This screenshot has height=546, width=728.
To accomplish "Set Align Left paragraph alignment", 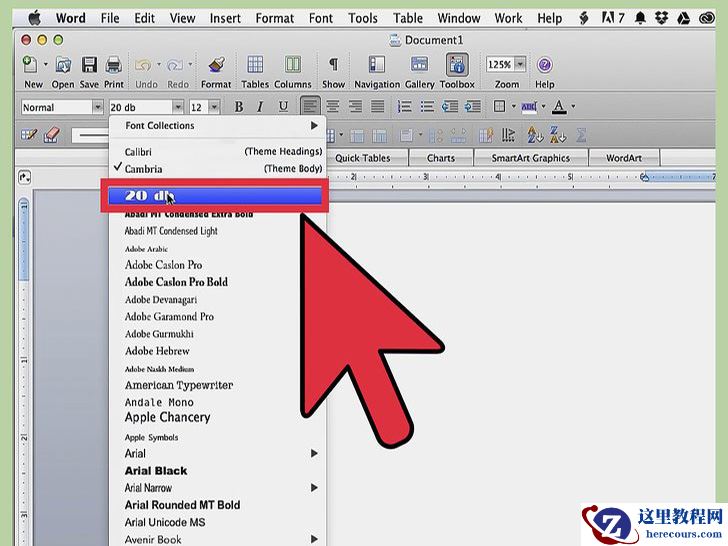I will (x=310, y=106).
